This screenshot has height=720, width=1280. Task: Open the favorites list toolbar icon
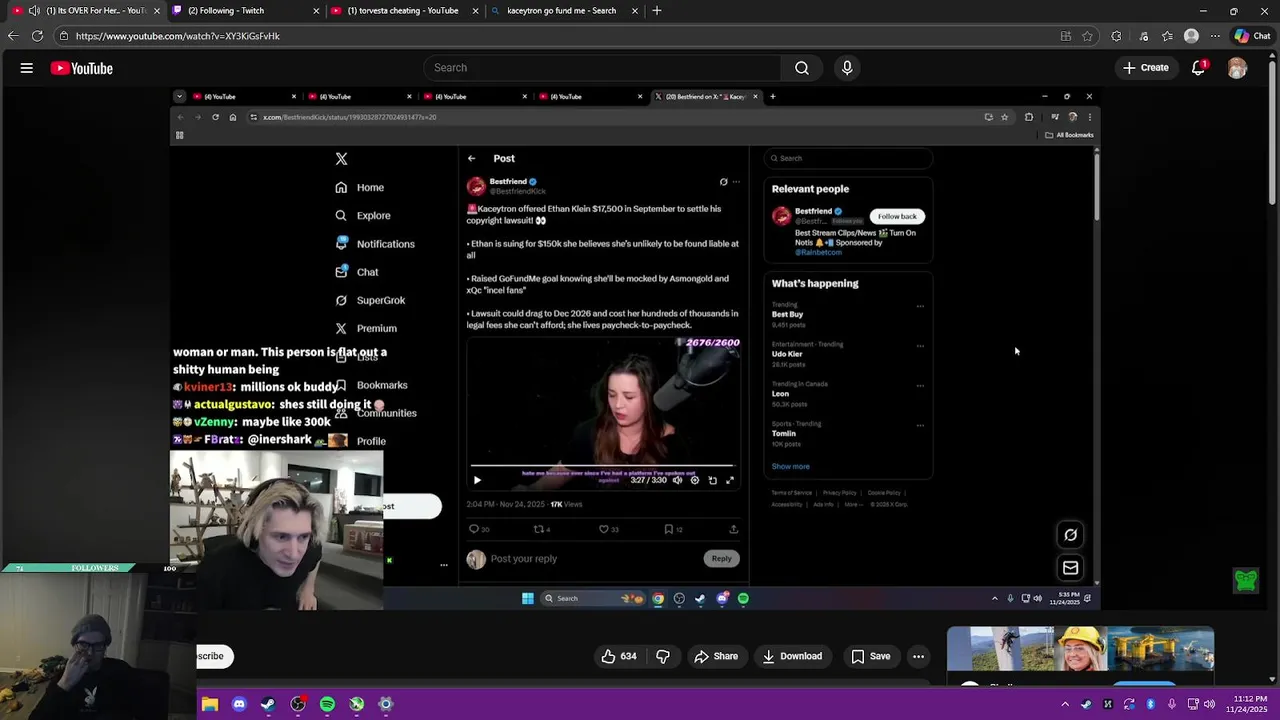pos(1167,36)
